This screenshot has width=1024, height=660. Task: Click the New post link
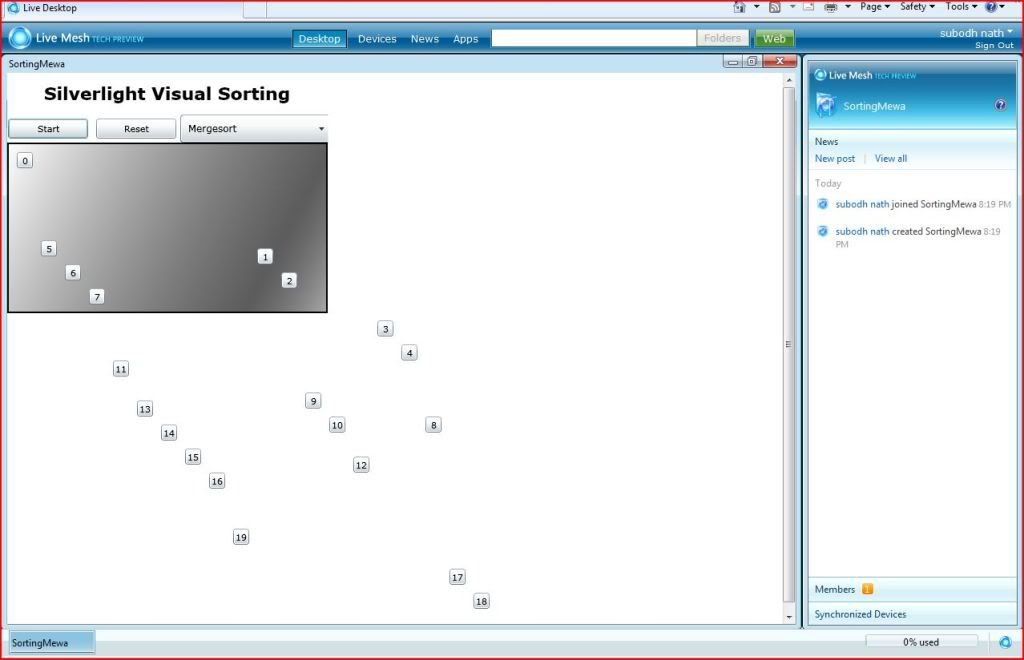[835, 159]
